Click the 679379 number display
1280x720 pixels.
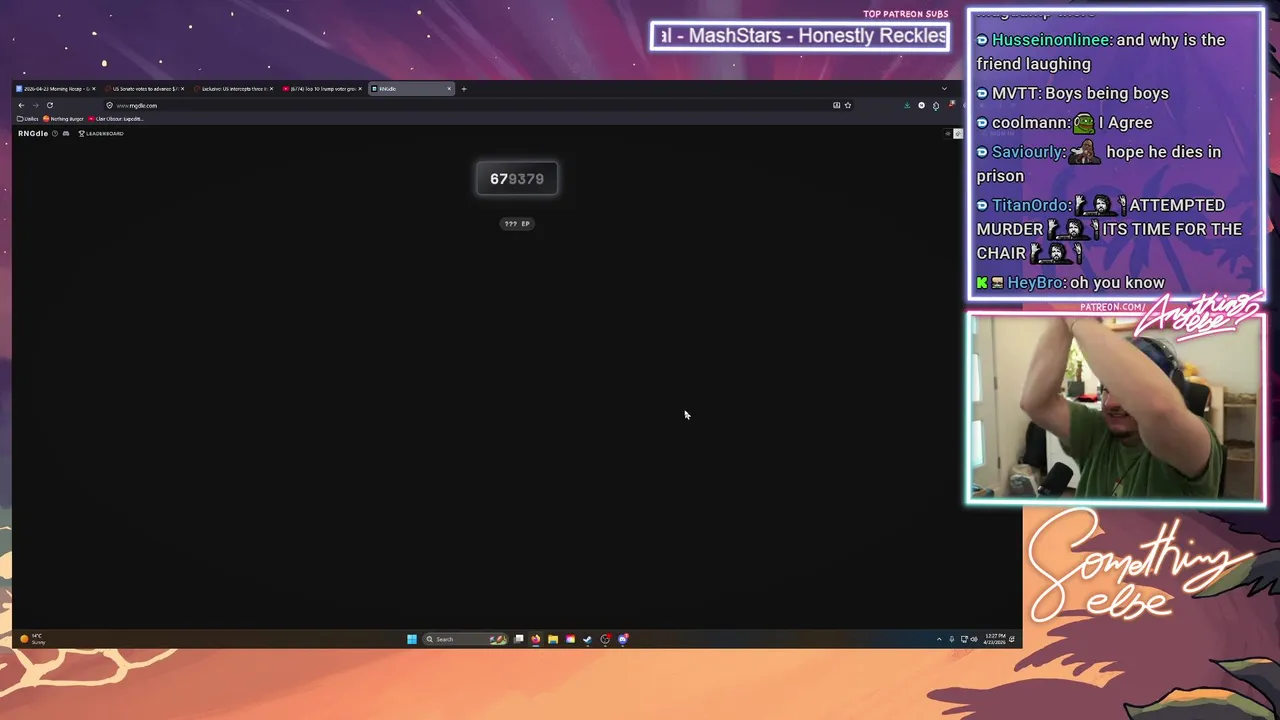point(517,179)
